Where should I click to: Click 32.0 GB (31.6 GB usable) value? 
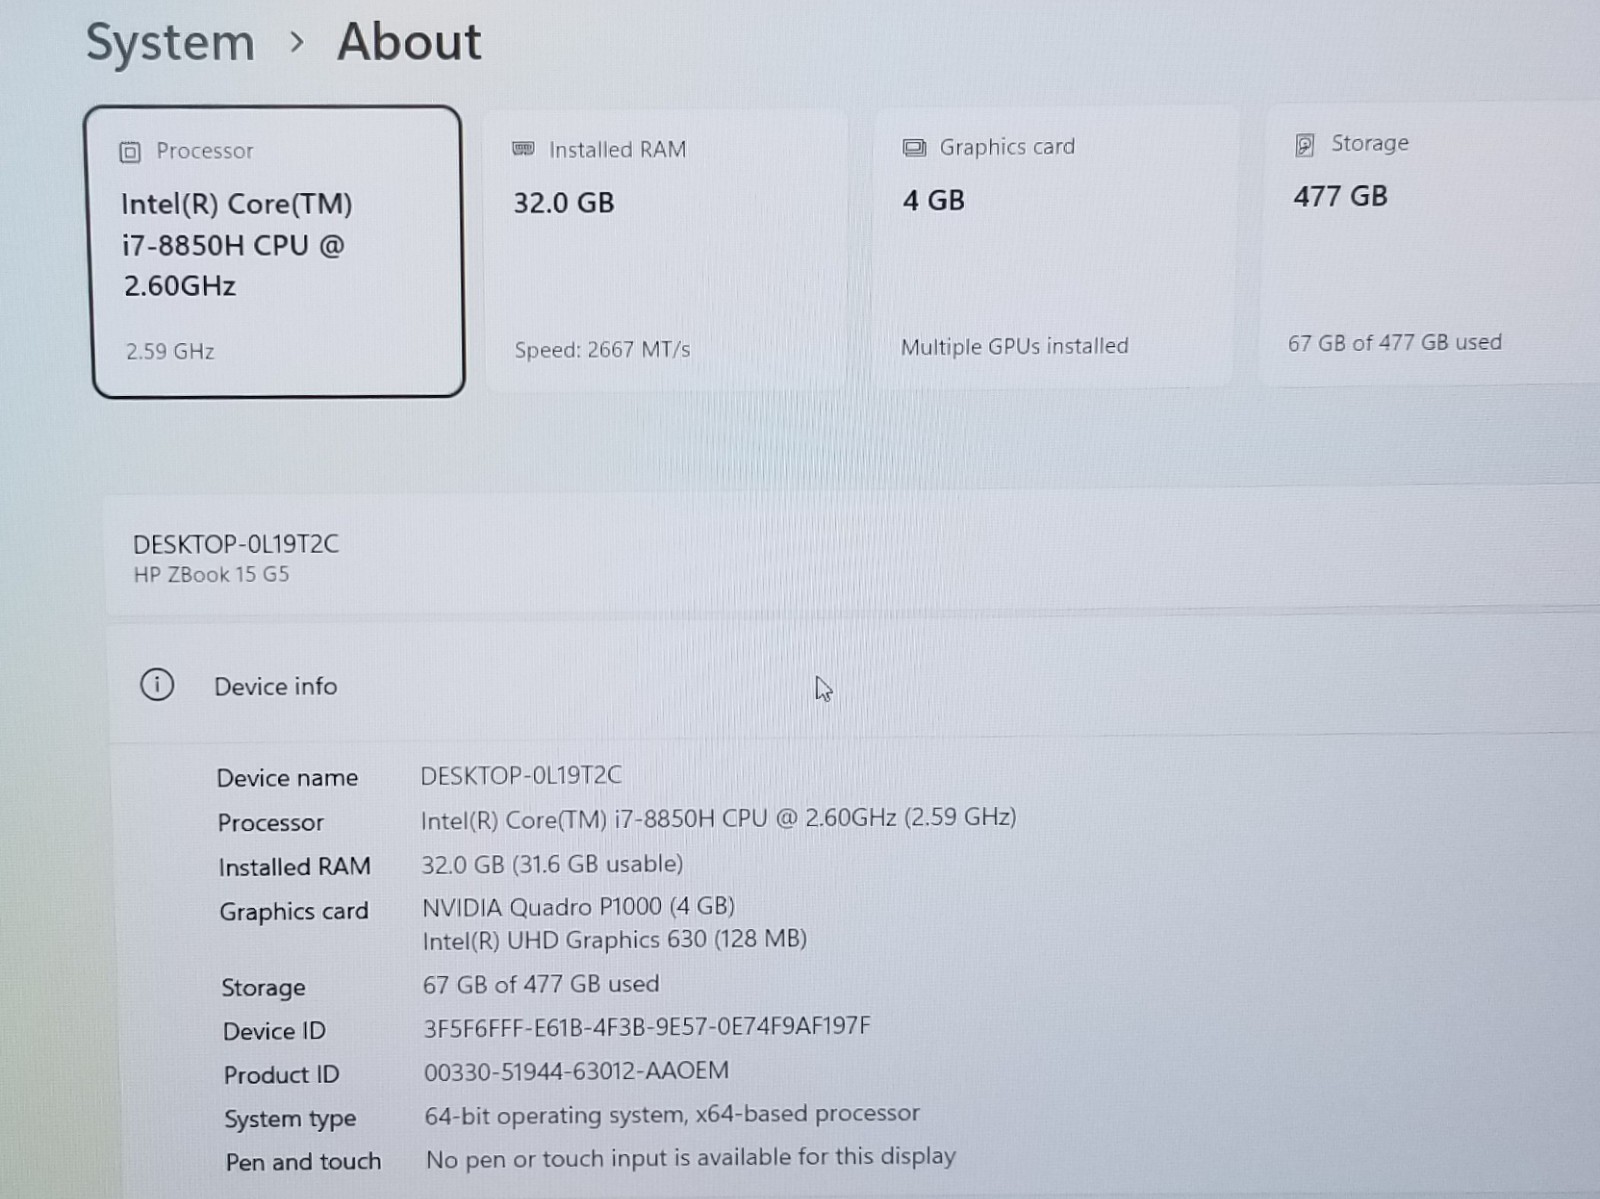[552, 864]
